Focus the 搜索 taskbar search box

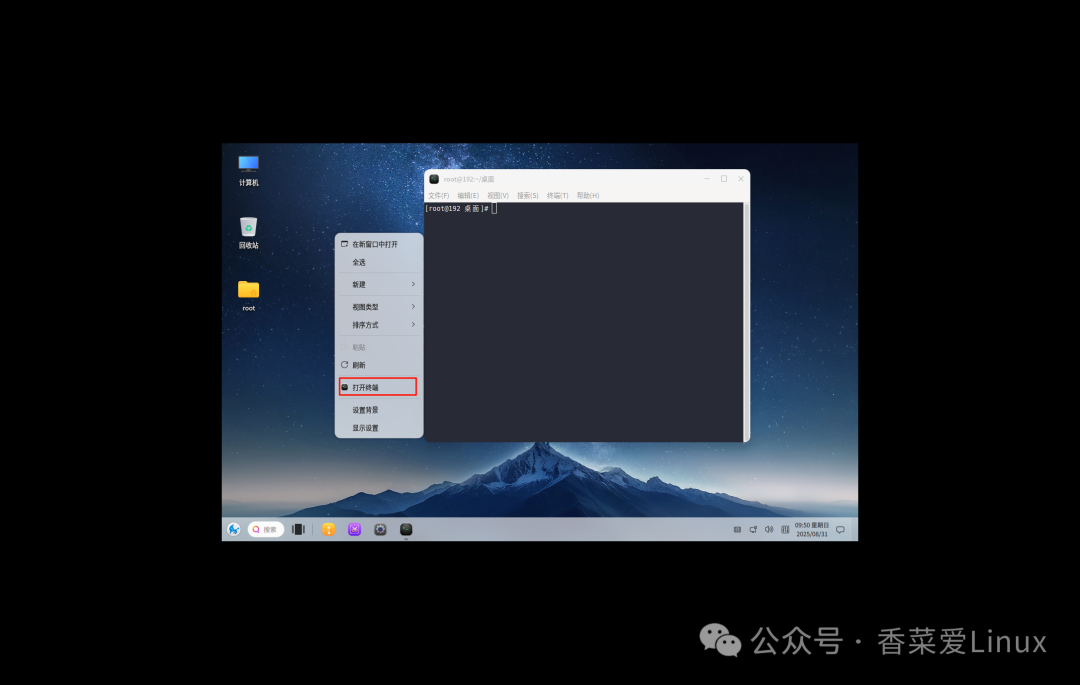tap(266, 529)
